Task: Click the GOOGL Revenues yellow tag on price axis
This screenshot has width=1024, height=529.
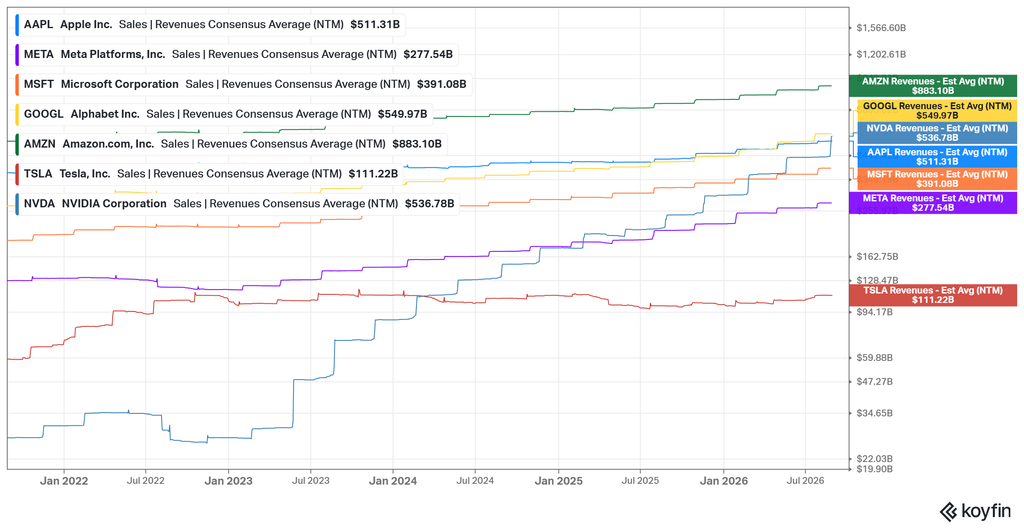Action: click(936, 110)
